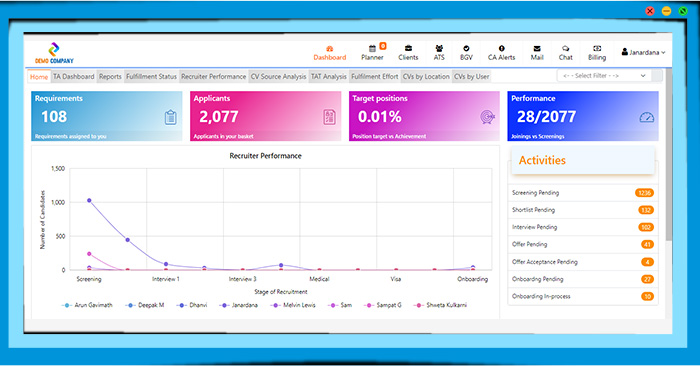Click the Recruiter Performance chart title
The width and height of the screenshot is (700, 366).
(x=265, y=156)
